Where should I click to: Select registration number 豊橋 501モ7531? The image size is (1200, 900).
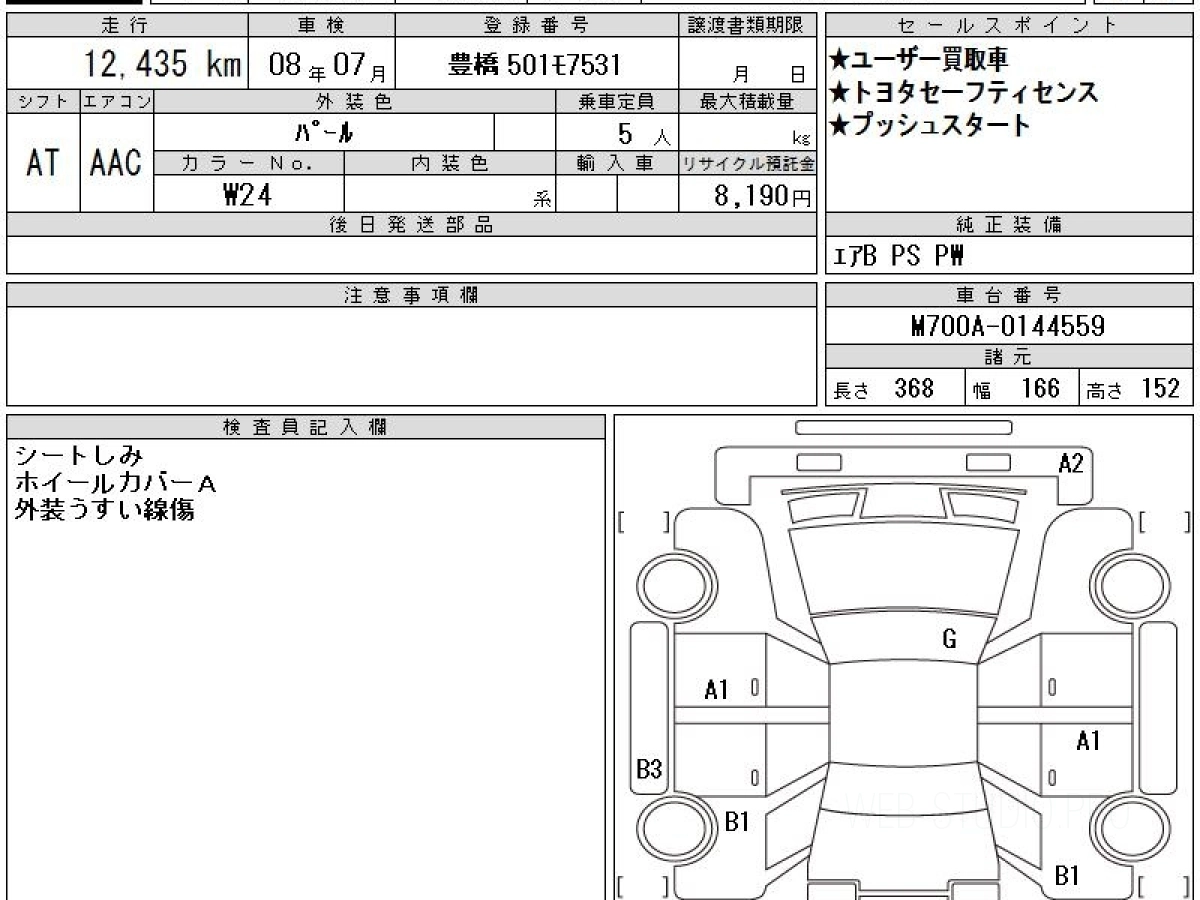[535, 65]
